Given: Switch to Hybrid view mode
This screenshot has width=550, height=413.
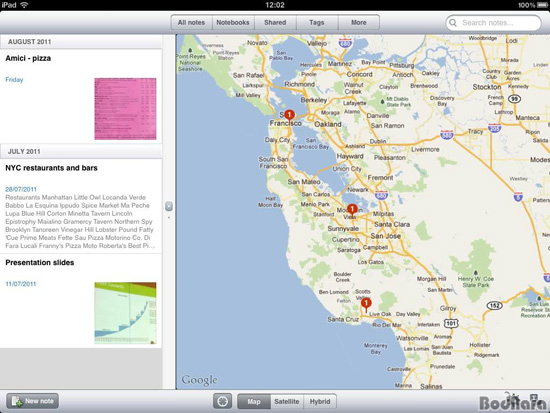Looking at the screenshot, I should pyautogui.click(x=320, y=401).
